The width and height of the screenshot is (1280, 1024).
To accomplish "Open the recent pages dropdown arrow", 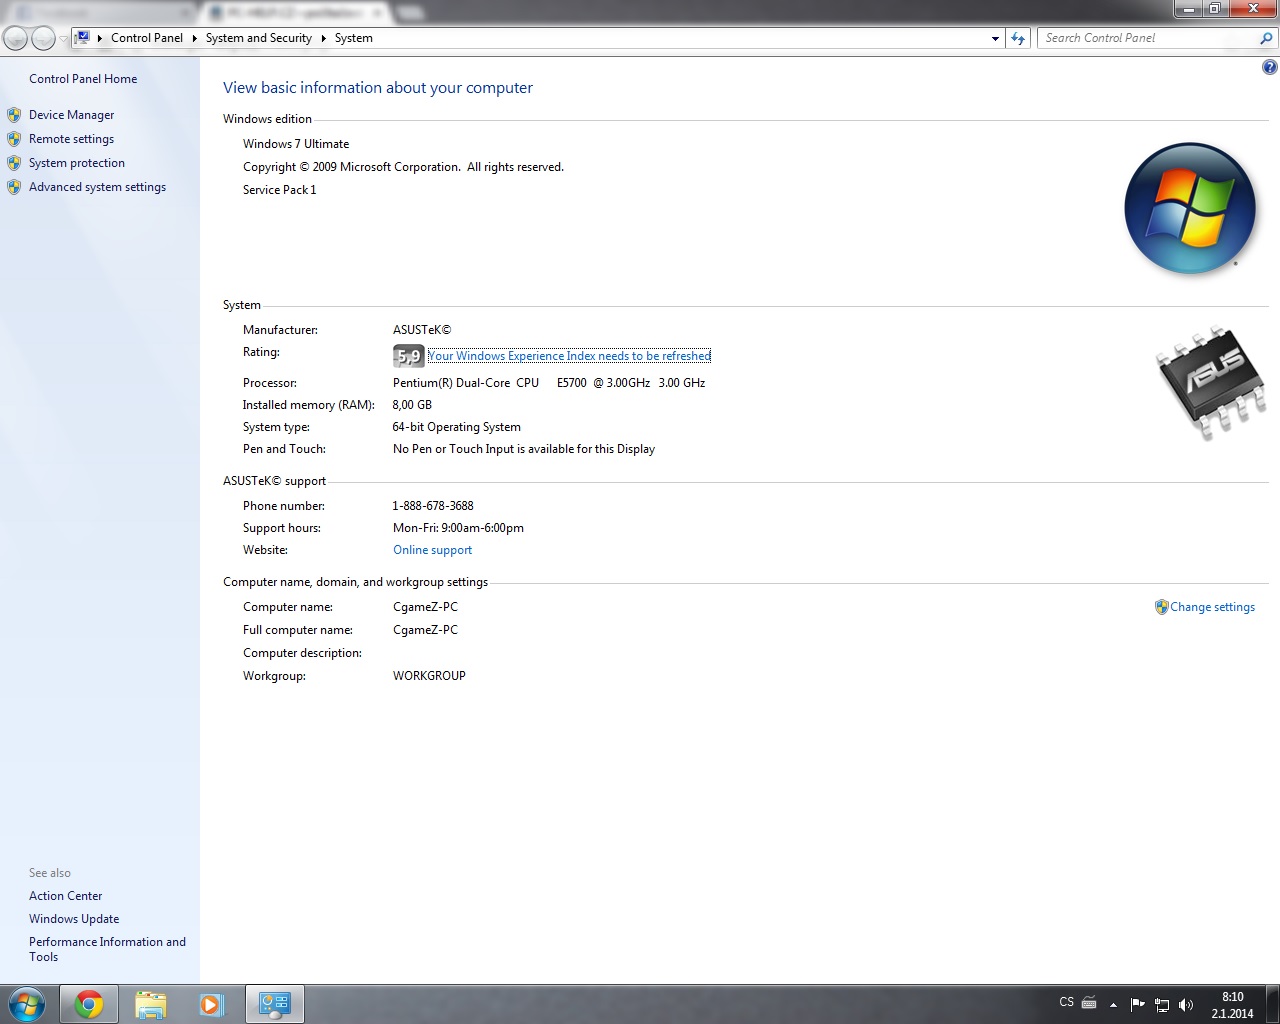I will click(x=63, y=38).
